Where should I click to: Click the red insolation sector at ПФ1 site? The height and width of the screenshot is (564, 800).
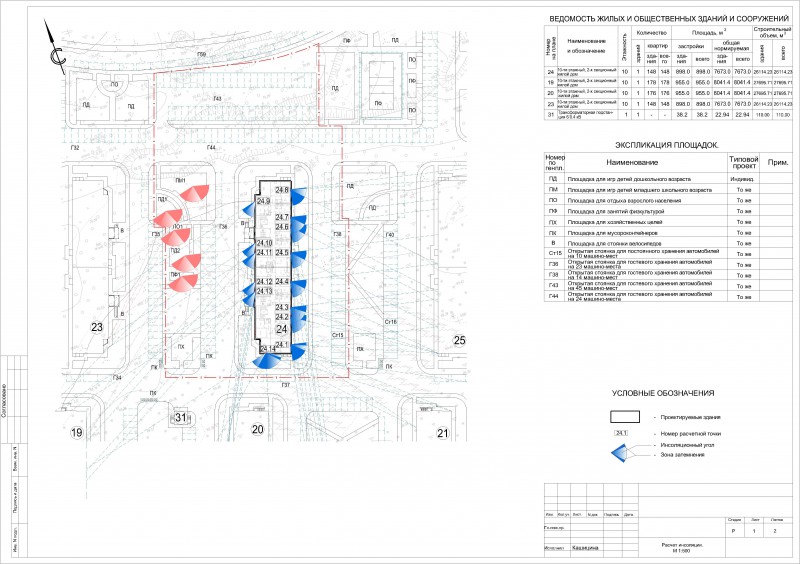coord(184,283)
